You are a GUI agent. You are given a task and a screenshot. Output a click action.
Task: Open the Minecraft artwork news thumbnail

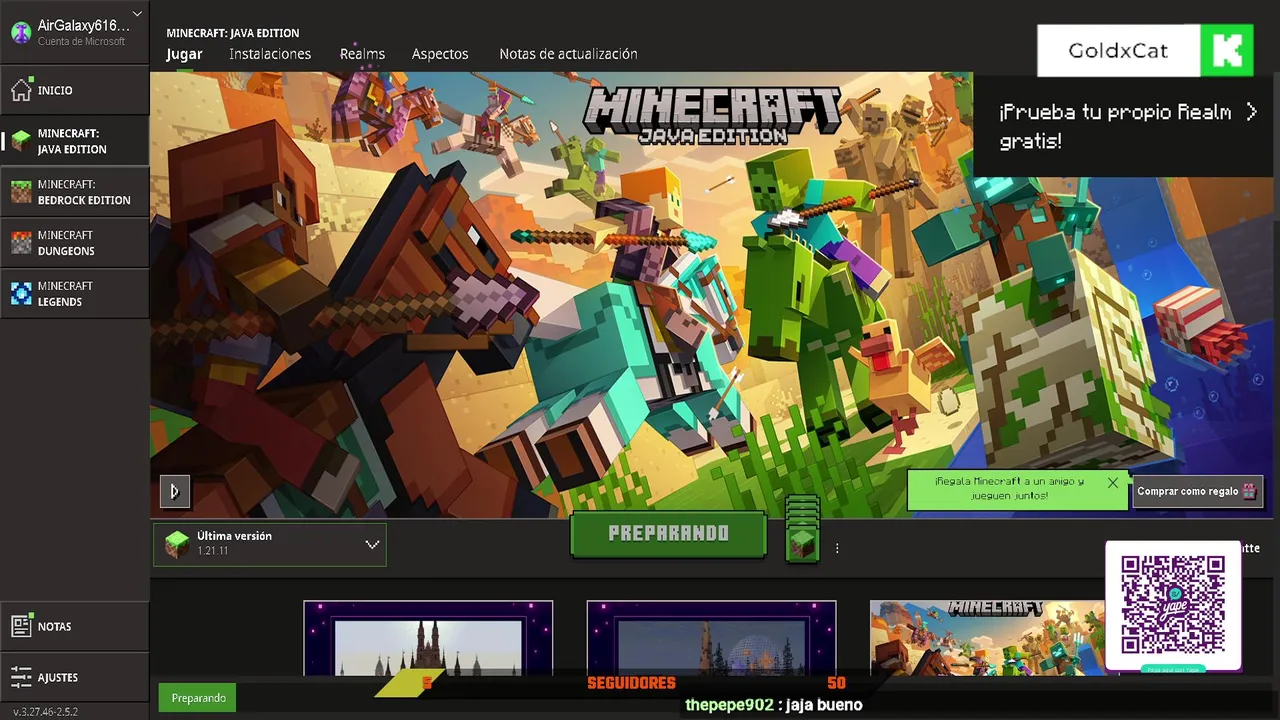click(987, 638)
